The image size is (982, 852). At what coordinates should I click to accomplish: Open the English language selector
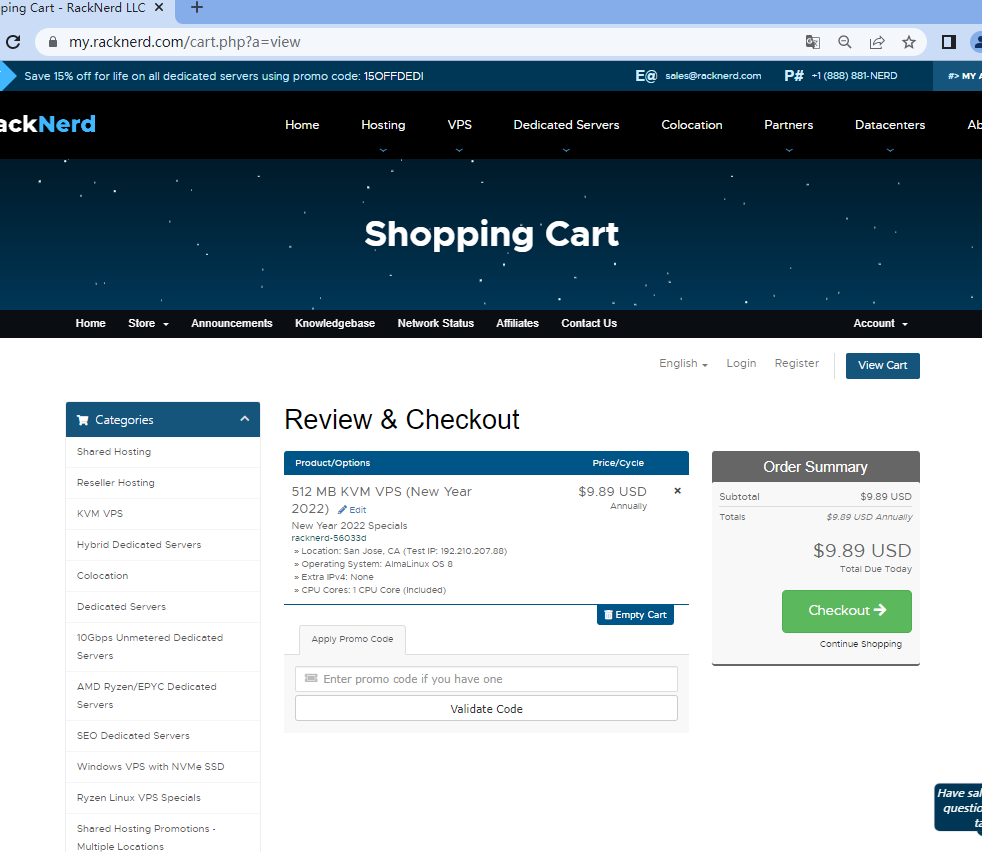click(x=683, y=363)
